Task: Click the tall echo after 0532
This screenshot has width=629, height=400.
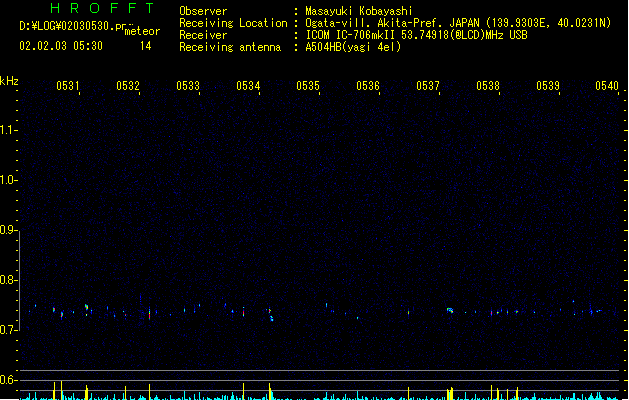Action: coord(149,313)
